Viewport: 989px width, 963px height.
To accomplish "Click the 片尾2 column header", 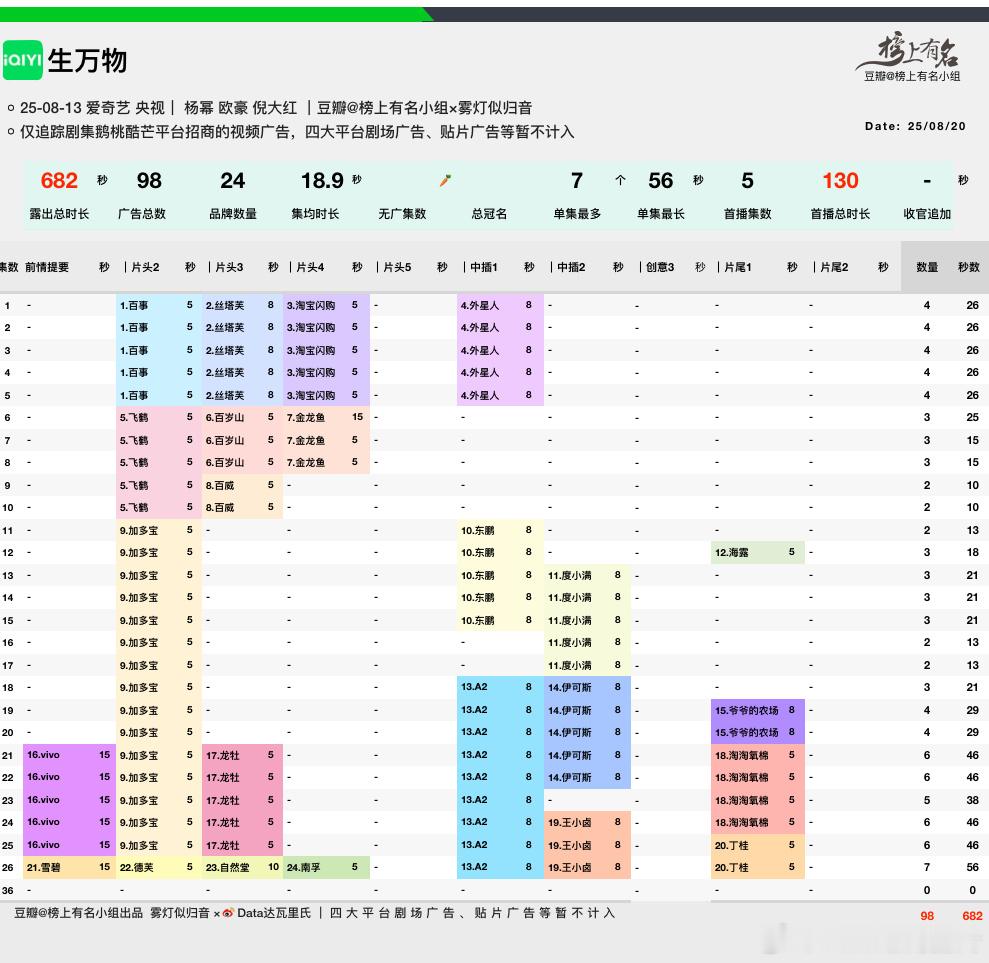I will point(834,267).
